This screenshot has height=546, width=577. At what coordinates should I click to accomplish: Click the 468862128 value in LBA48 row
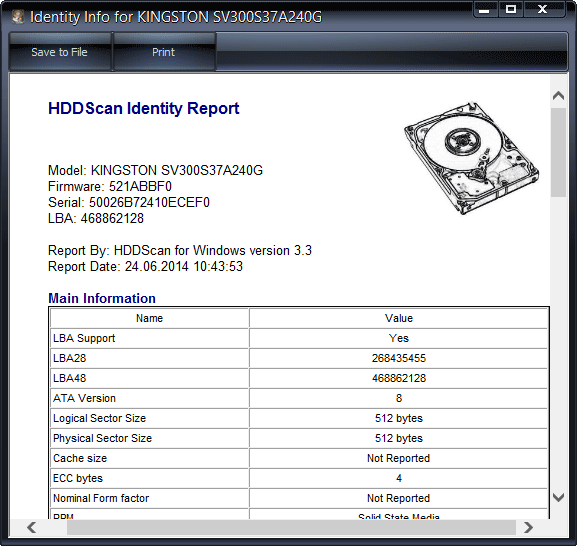tap(399, 378)
